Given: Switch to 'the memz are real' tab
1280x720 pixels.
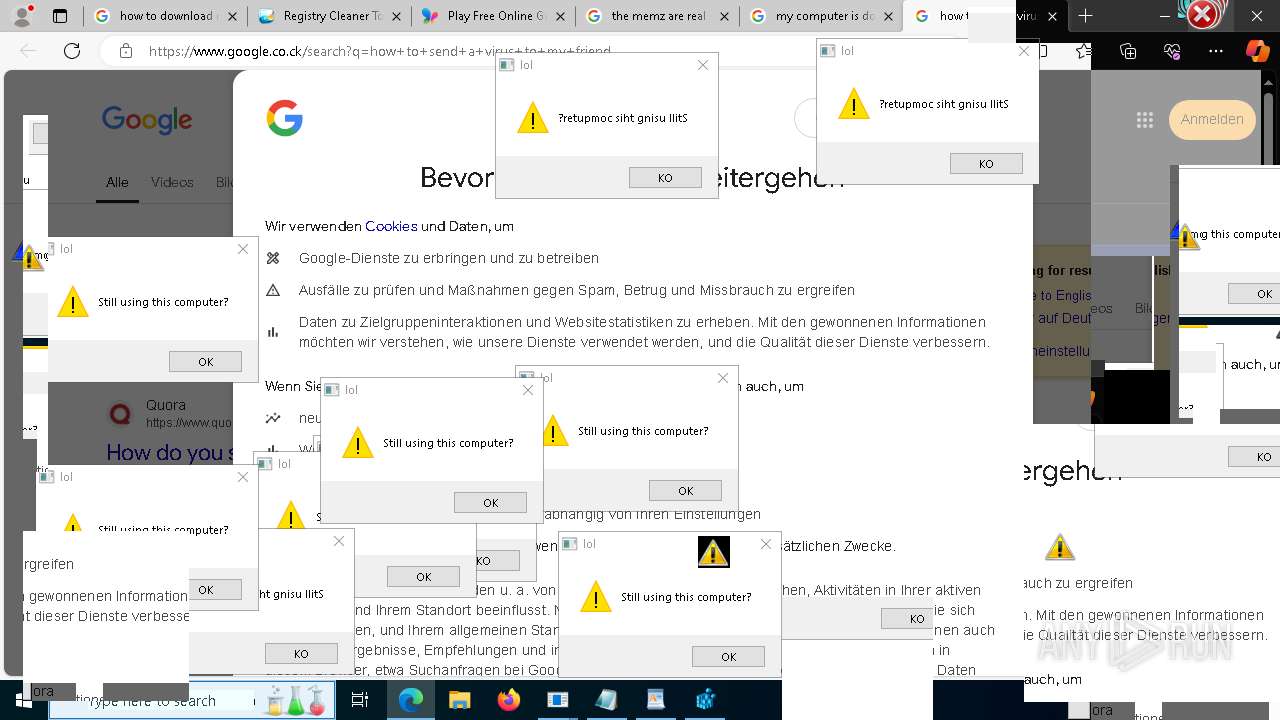Looking at the screenshot, I should point(657,16).
